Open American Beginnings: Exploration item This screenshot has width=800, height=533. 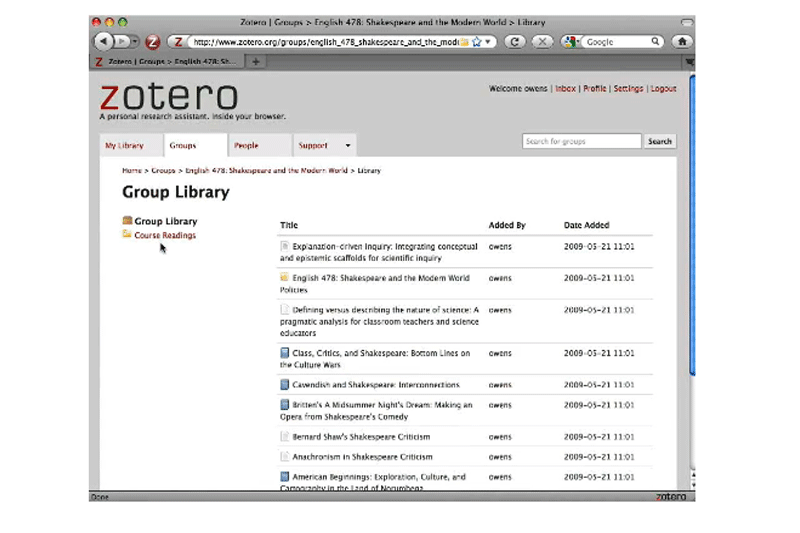coord(372,482)
